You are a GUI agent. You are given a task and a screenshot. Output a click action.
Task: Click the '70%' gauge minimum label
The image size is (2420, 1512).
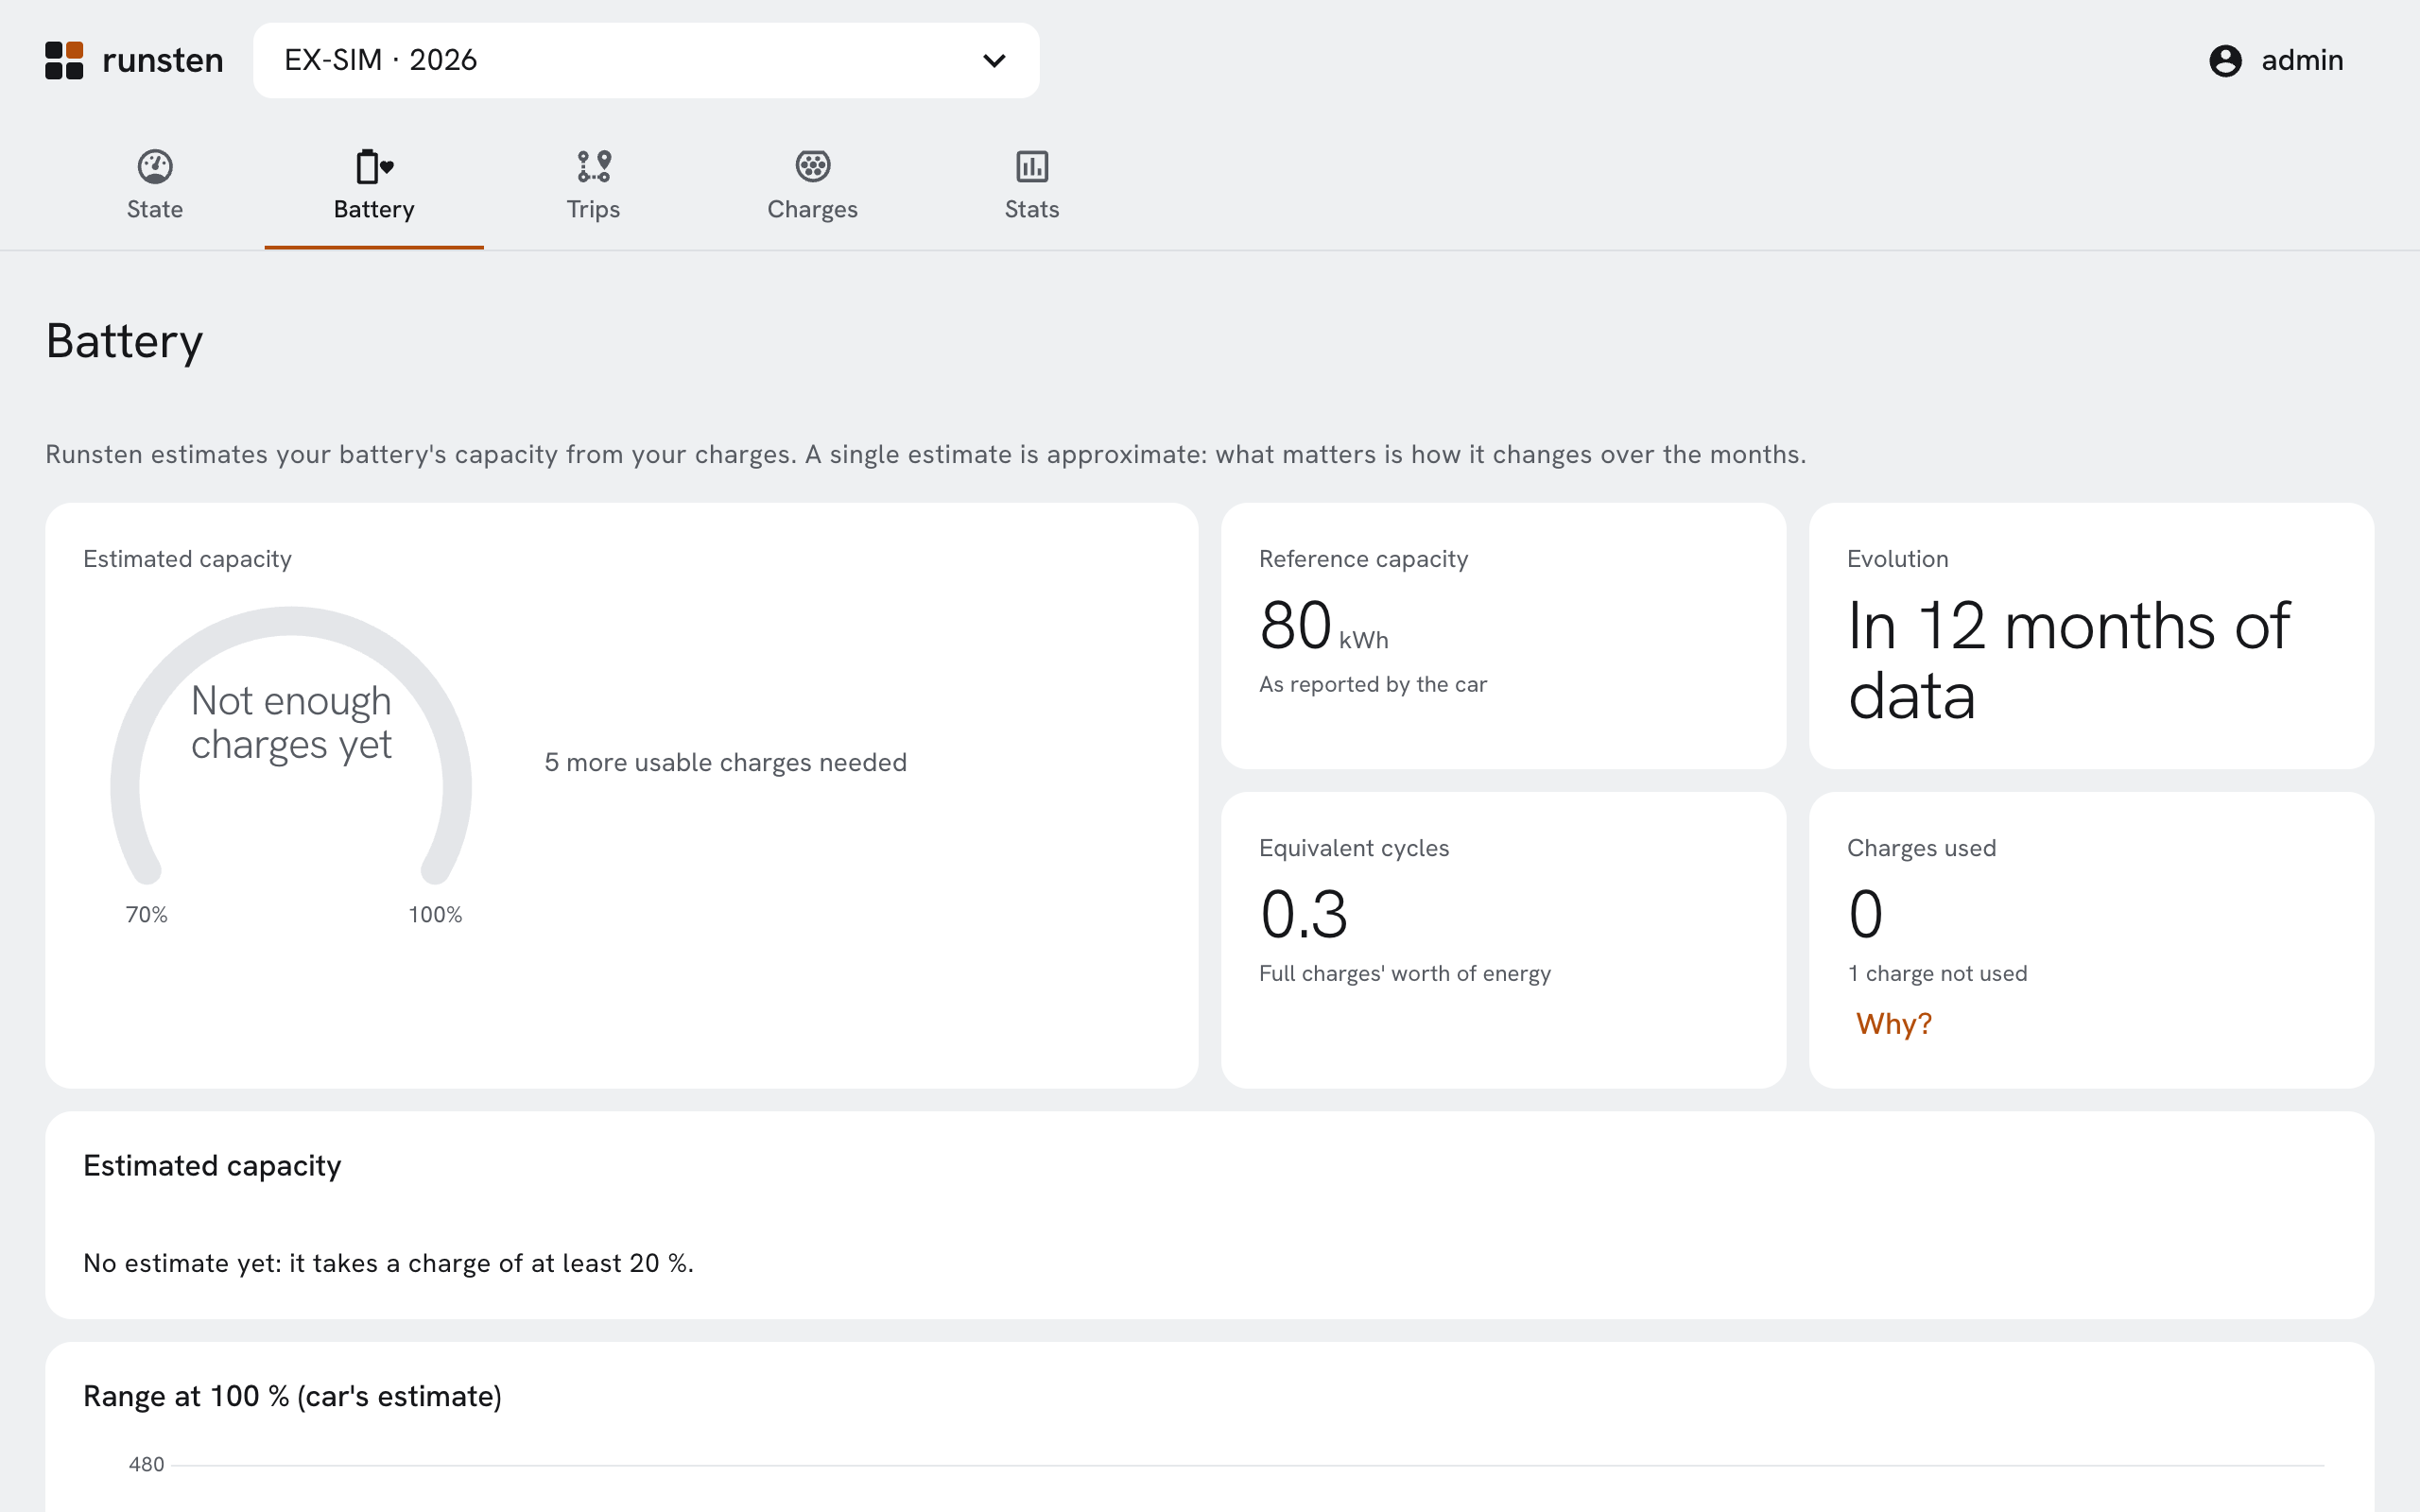coord(146,914)
